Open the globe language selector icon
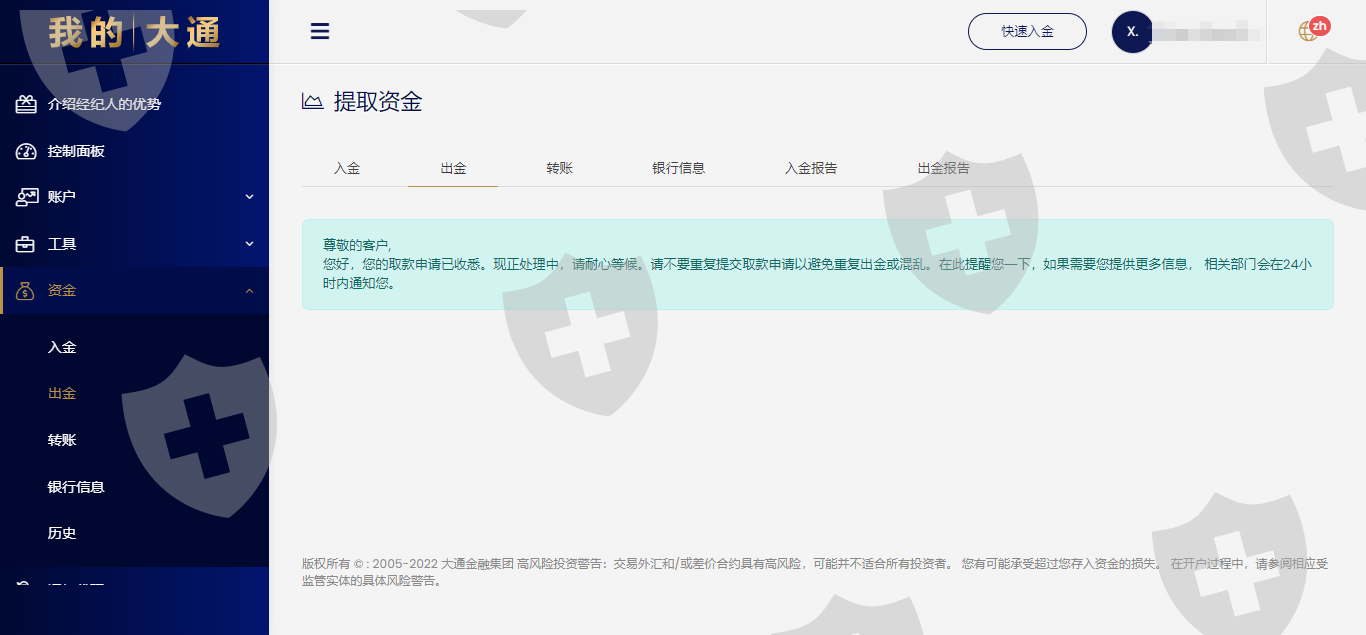Screen dimensions: 1366x635 (1308, 31)
